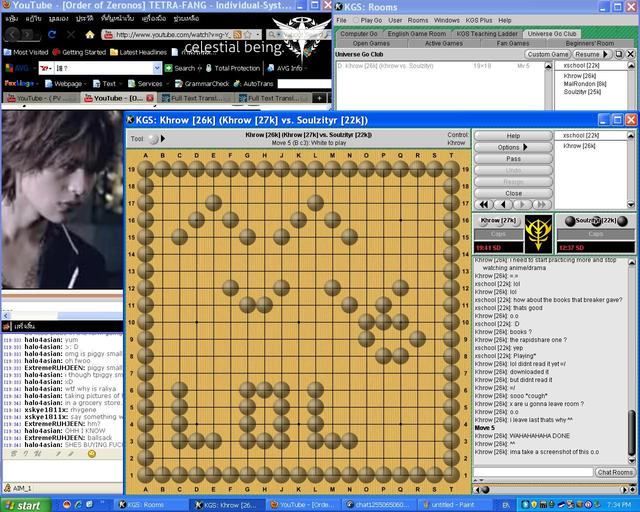Expand the AVG search box dropdown

pyautogui.click(x=157, y=68)
